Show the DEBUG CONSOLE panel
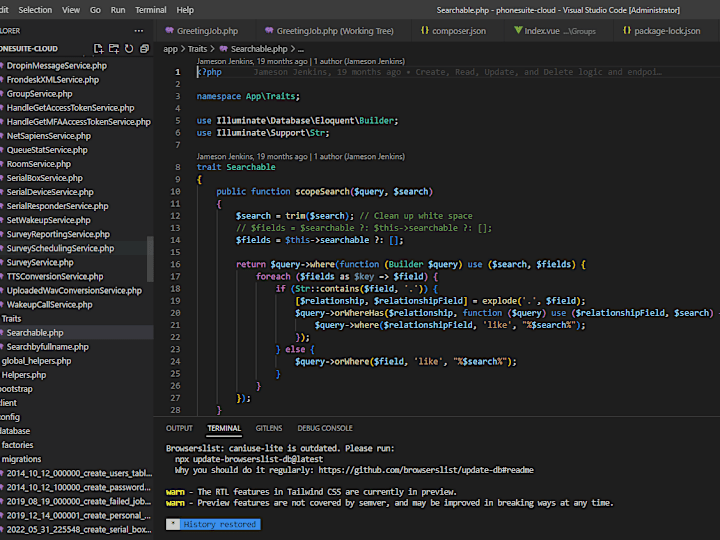This screenshot has height=540, width=720. tap(324, 428)
